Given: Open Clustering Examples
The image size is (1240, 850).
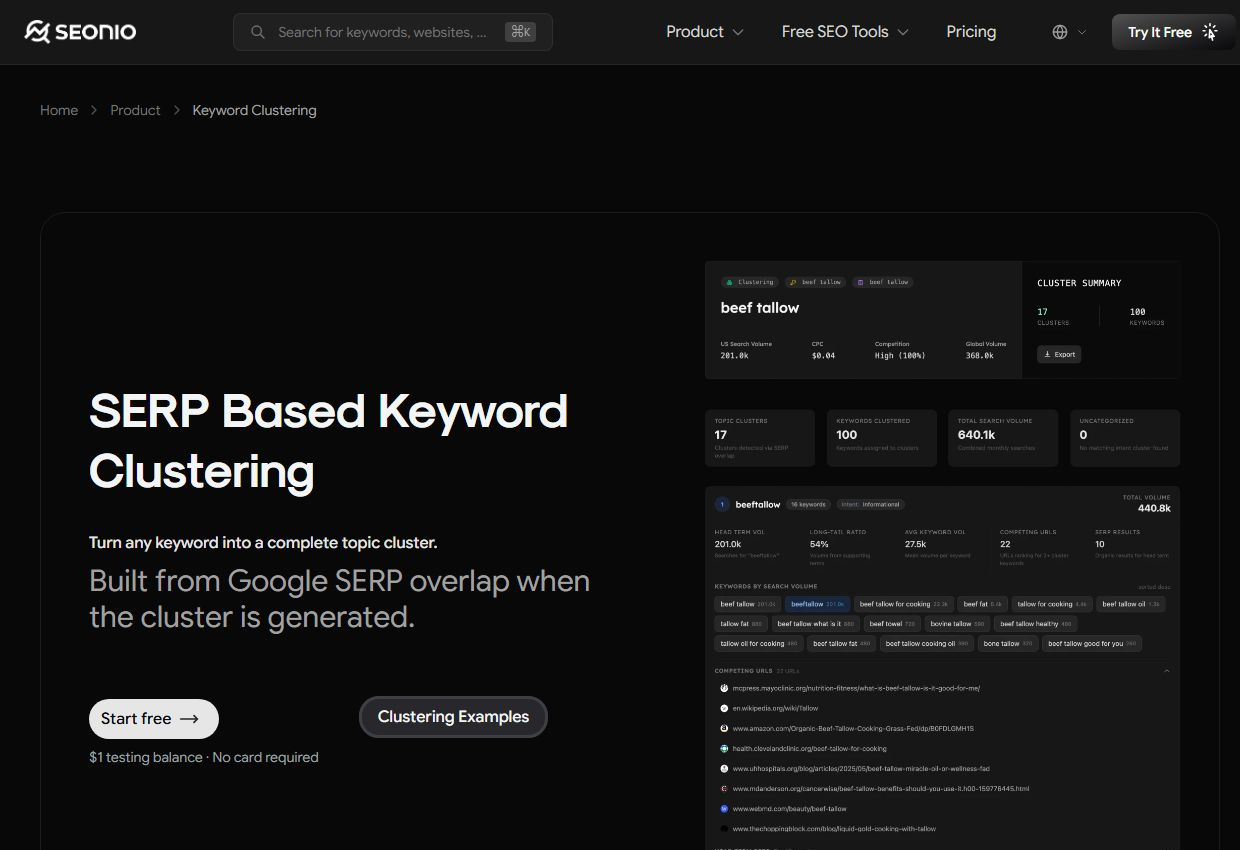Looking at the screenshot, I should [x=453, y=717].
